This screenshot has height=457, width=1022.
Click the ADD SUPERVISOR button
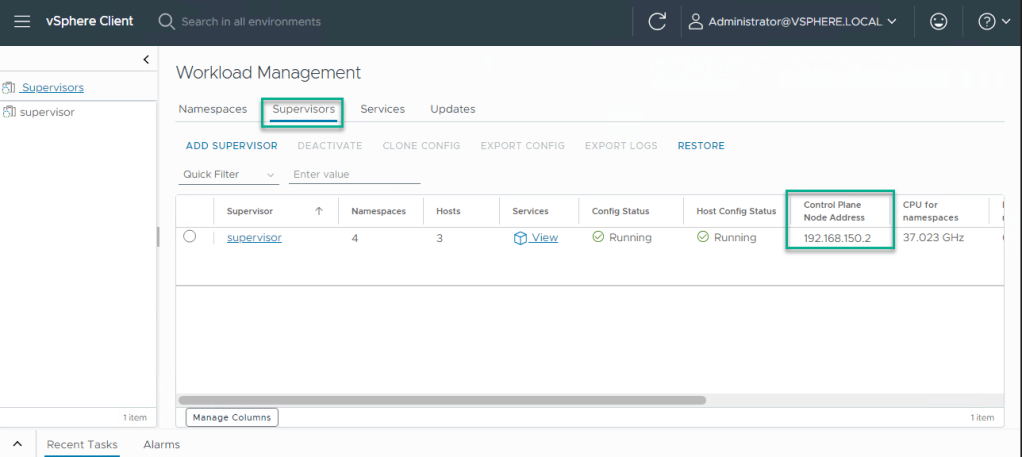pyautogui.click(x=231, y=146)
